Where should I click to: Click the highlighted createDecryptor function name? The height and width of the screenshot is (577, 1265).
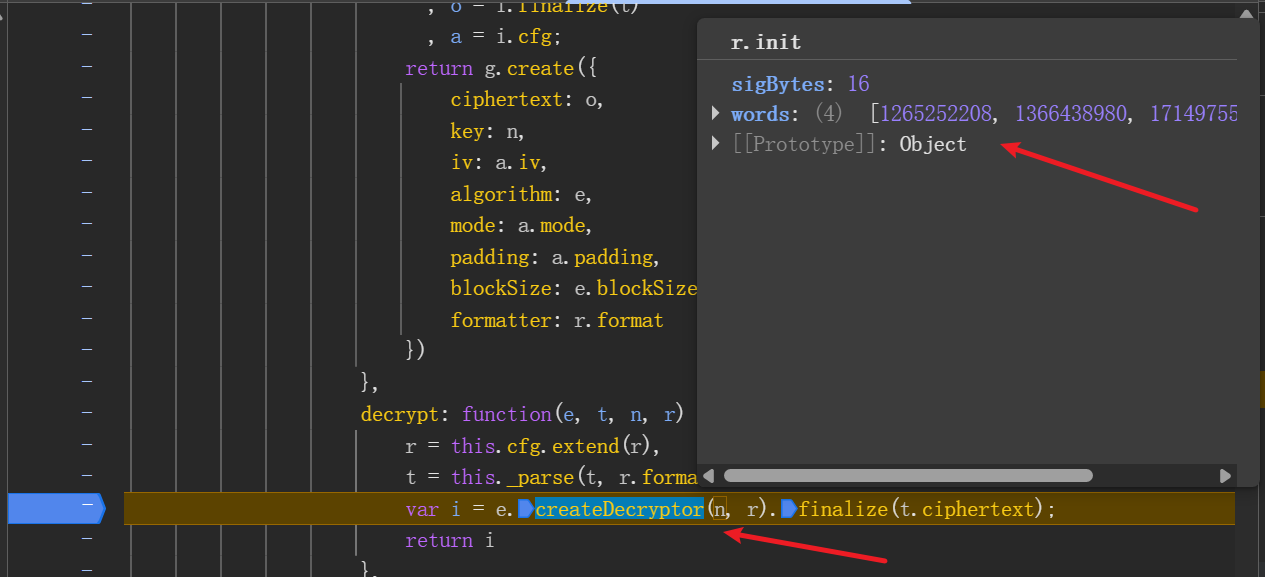619,509
